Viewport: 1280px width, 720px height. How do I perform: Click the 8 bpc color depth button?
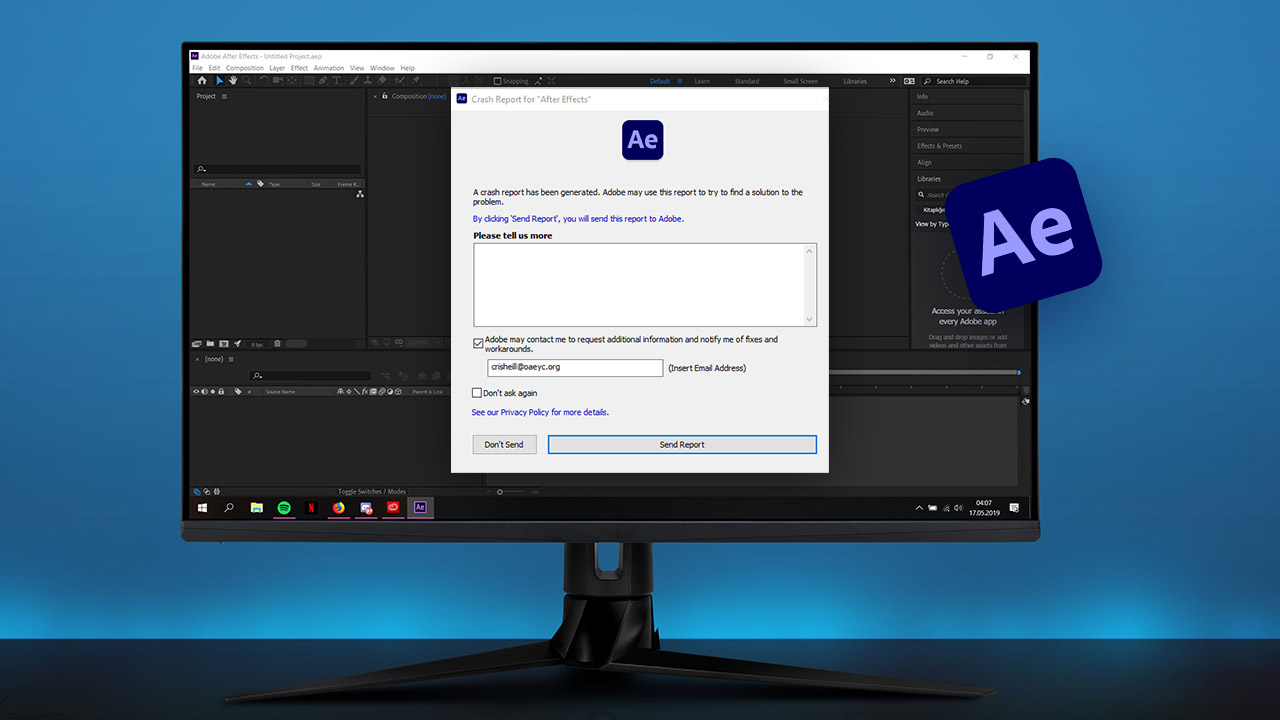tap(257, 344)
